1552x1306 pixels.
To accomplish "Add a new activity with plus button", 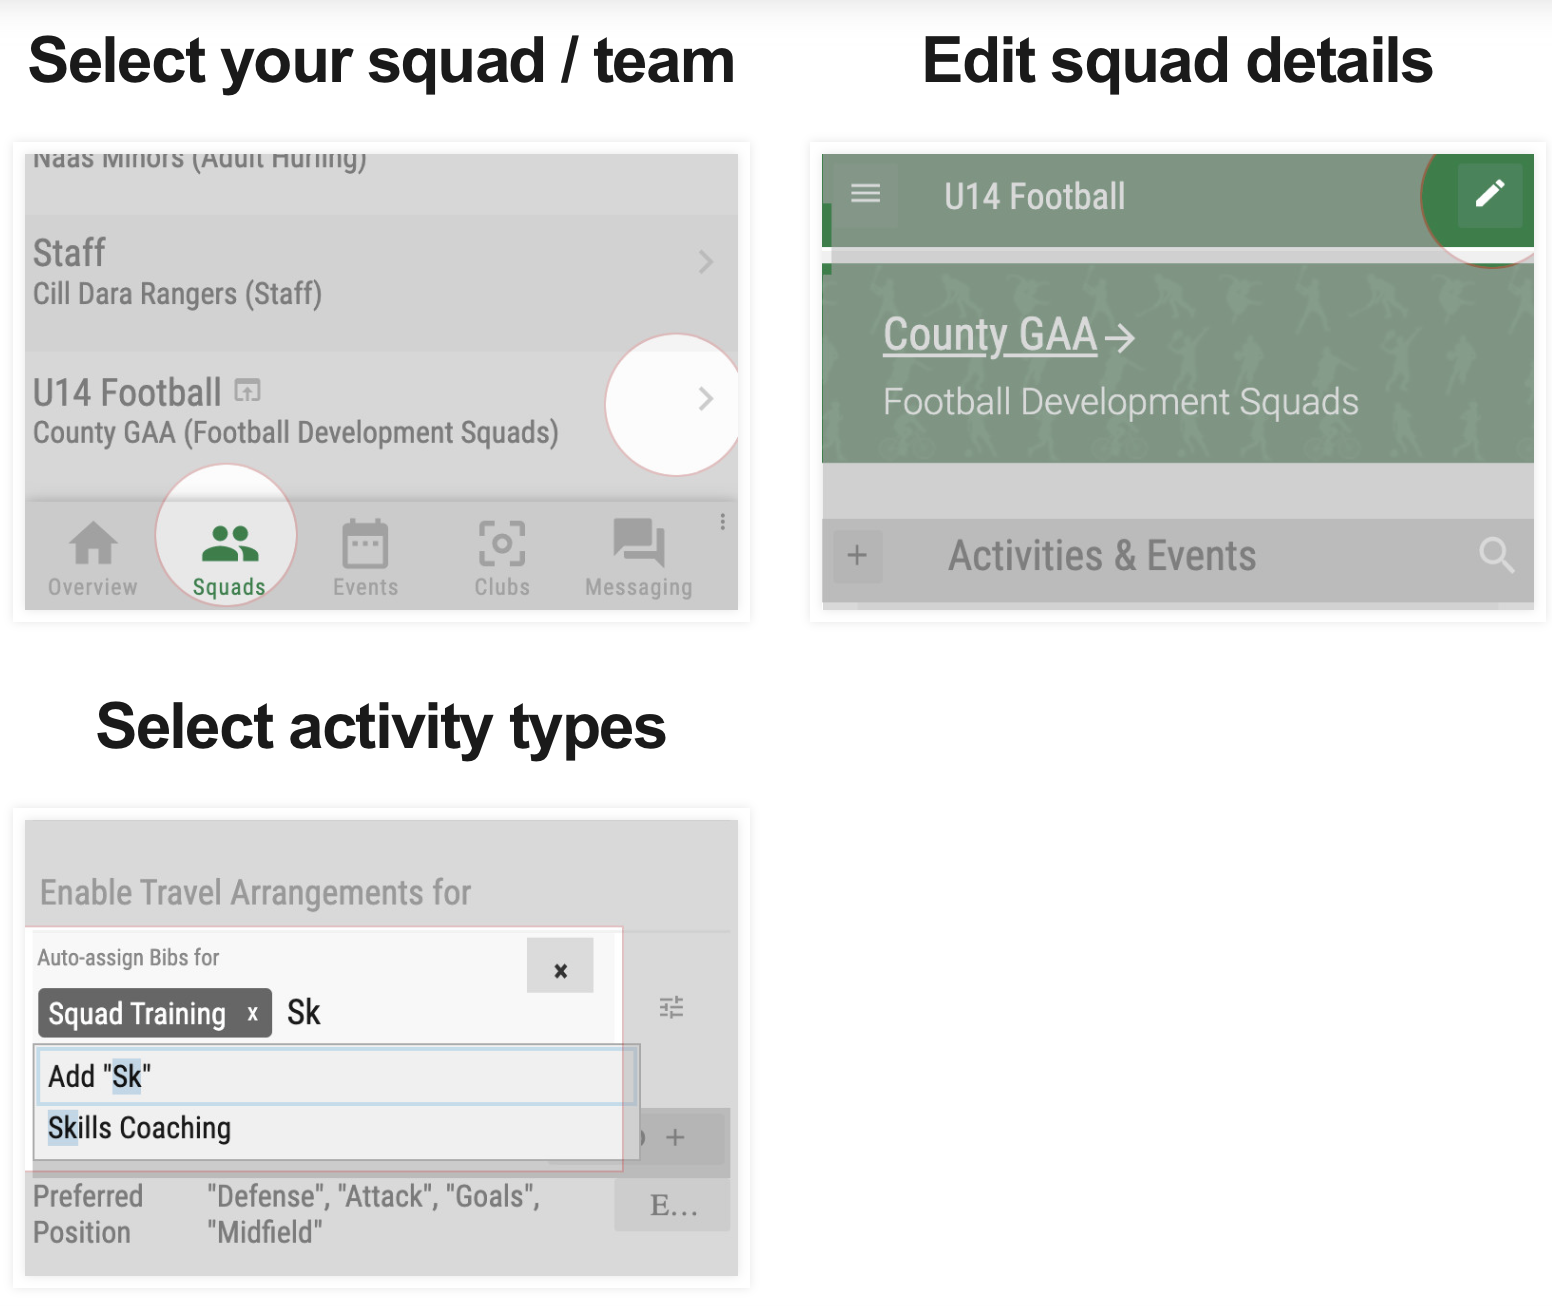I will pyautogui.click(x=857, y=555).
